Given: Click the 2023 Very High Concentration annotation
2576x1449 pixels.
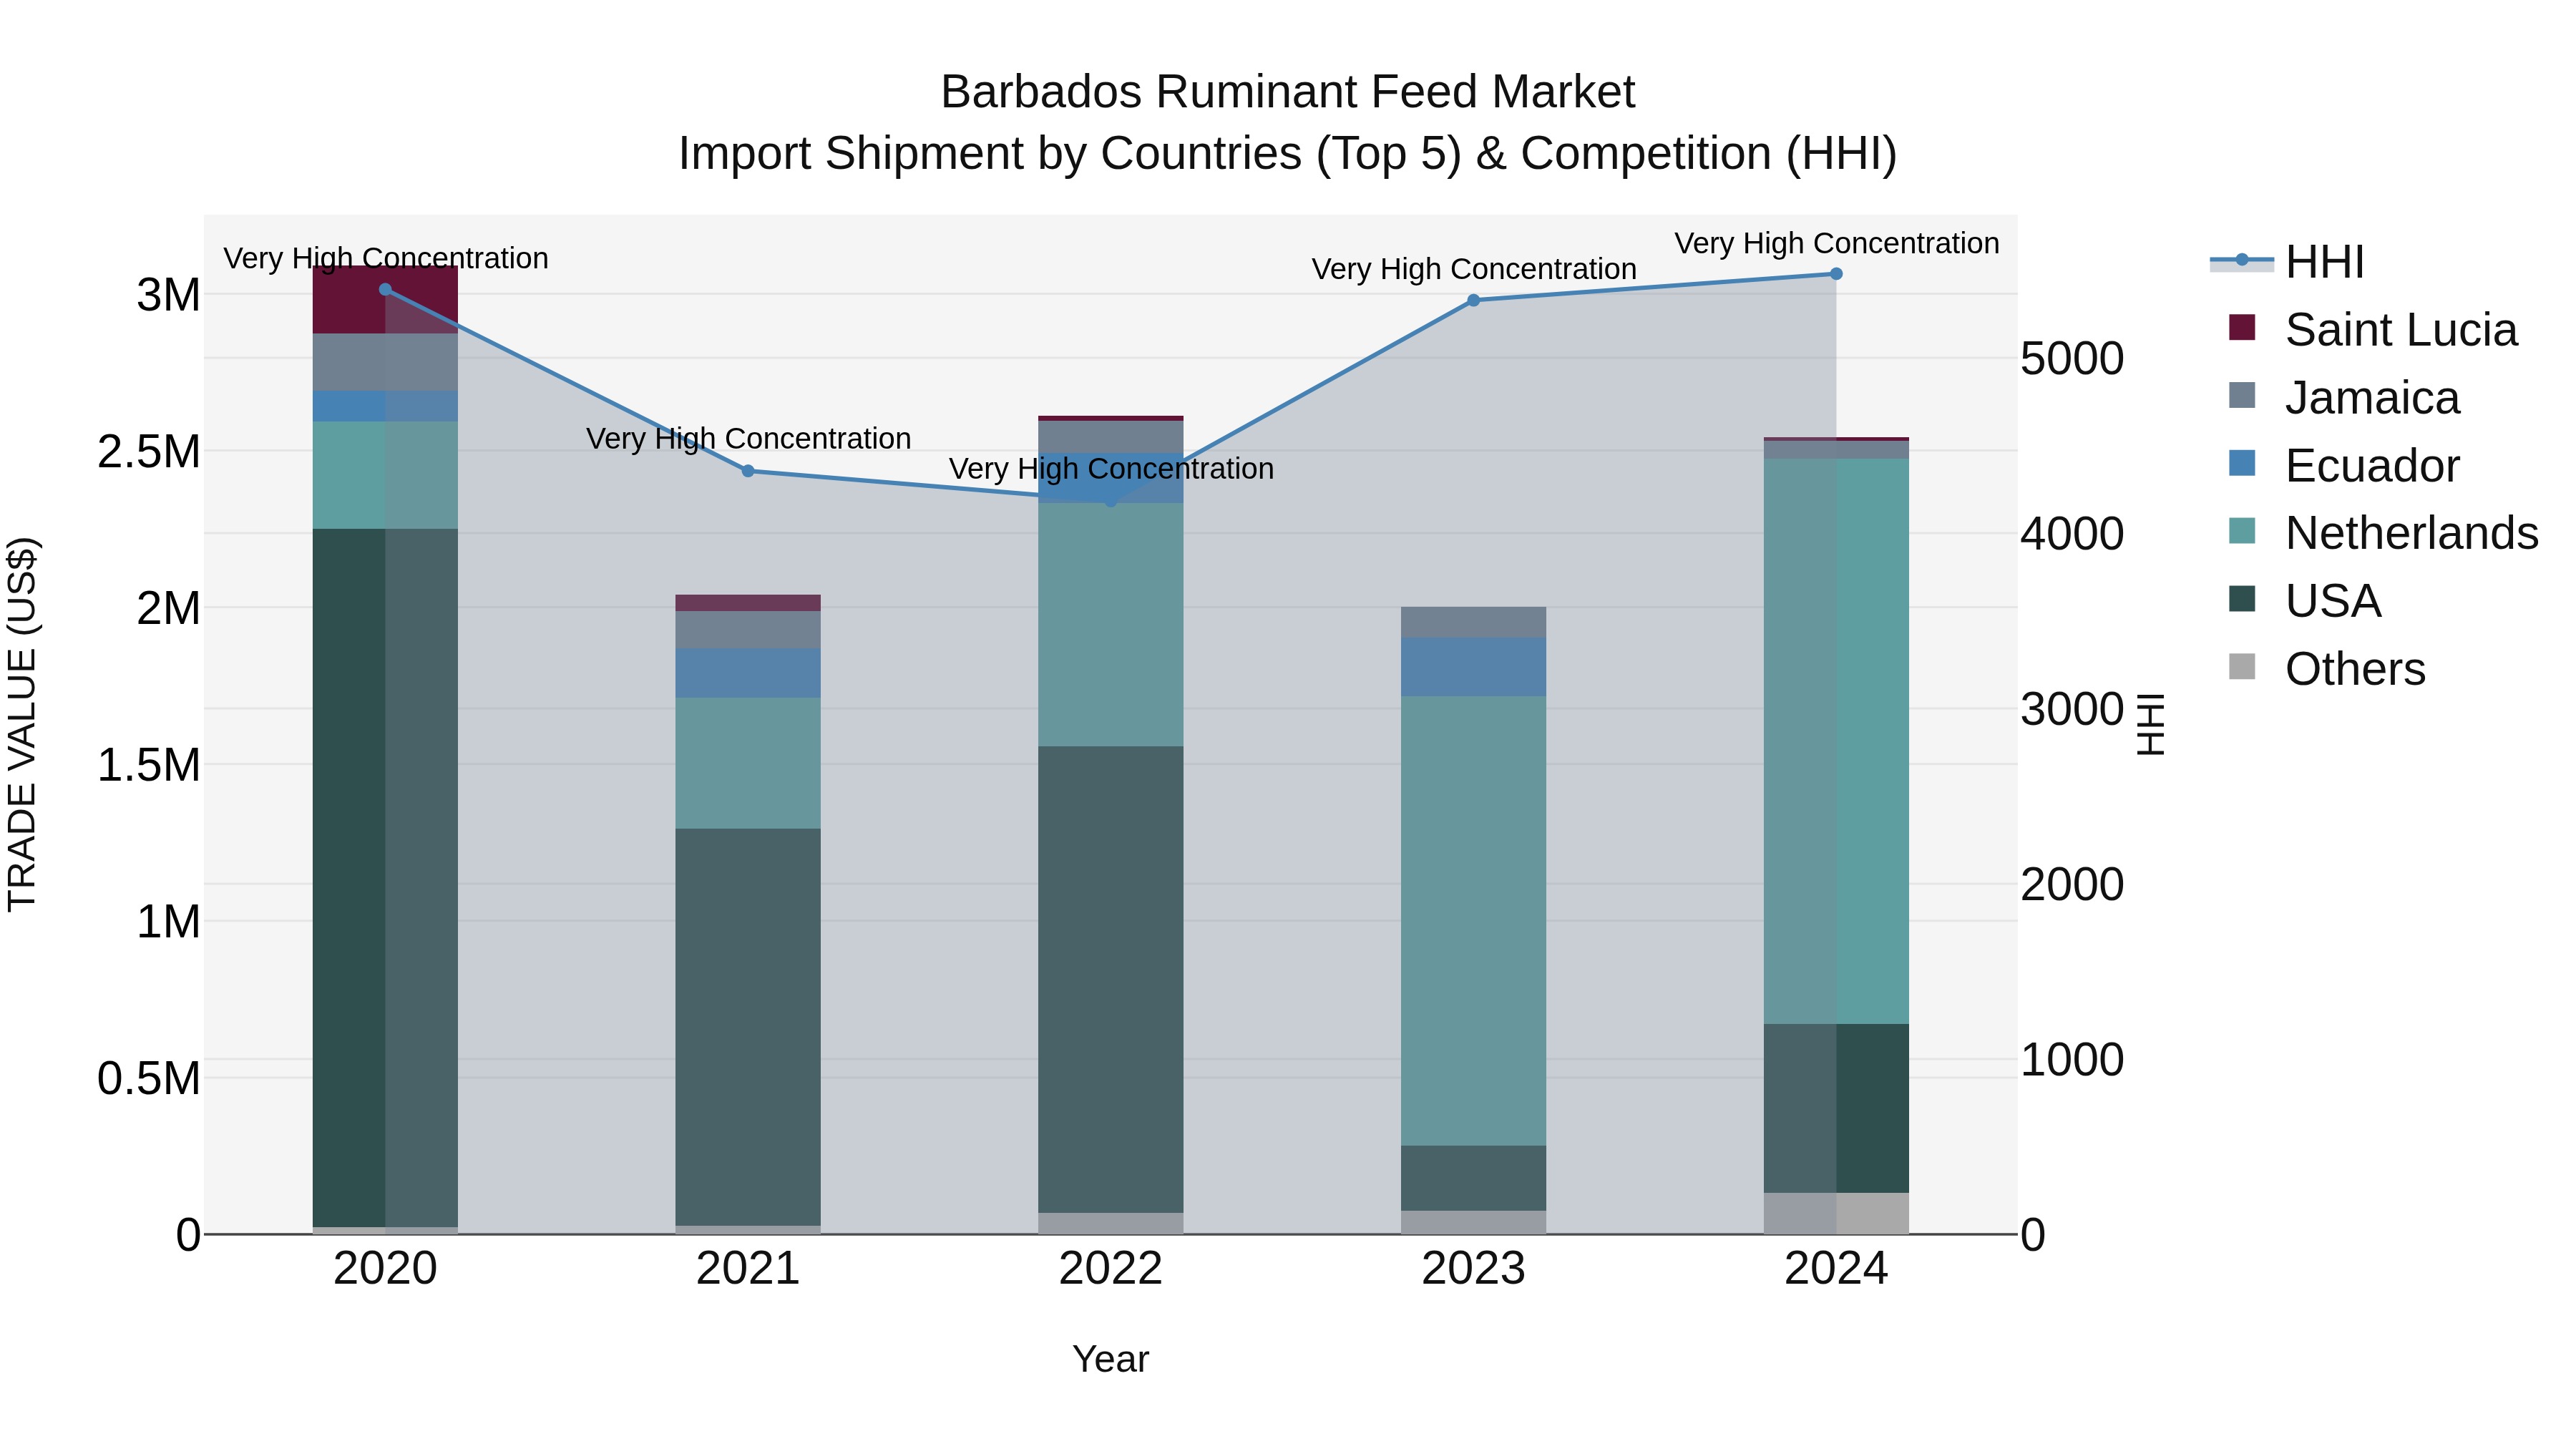Looking at the screenshot, I should point(1474,270).
